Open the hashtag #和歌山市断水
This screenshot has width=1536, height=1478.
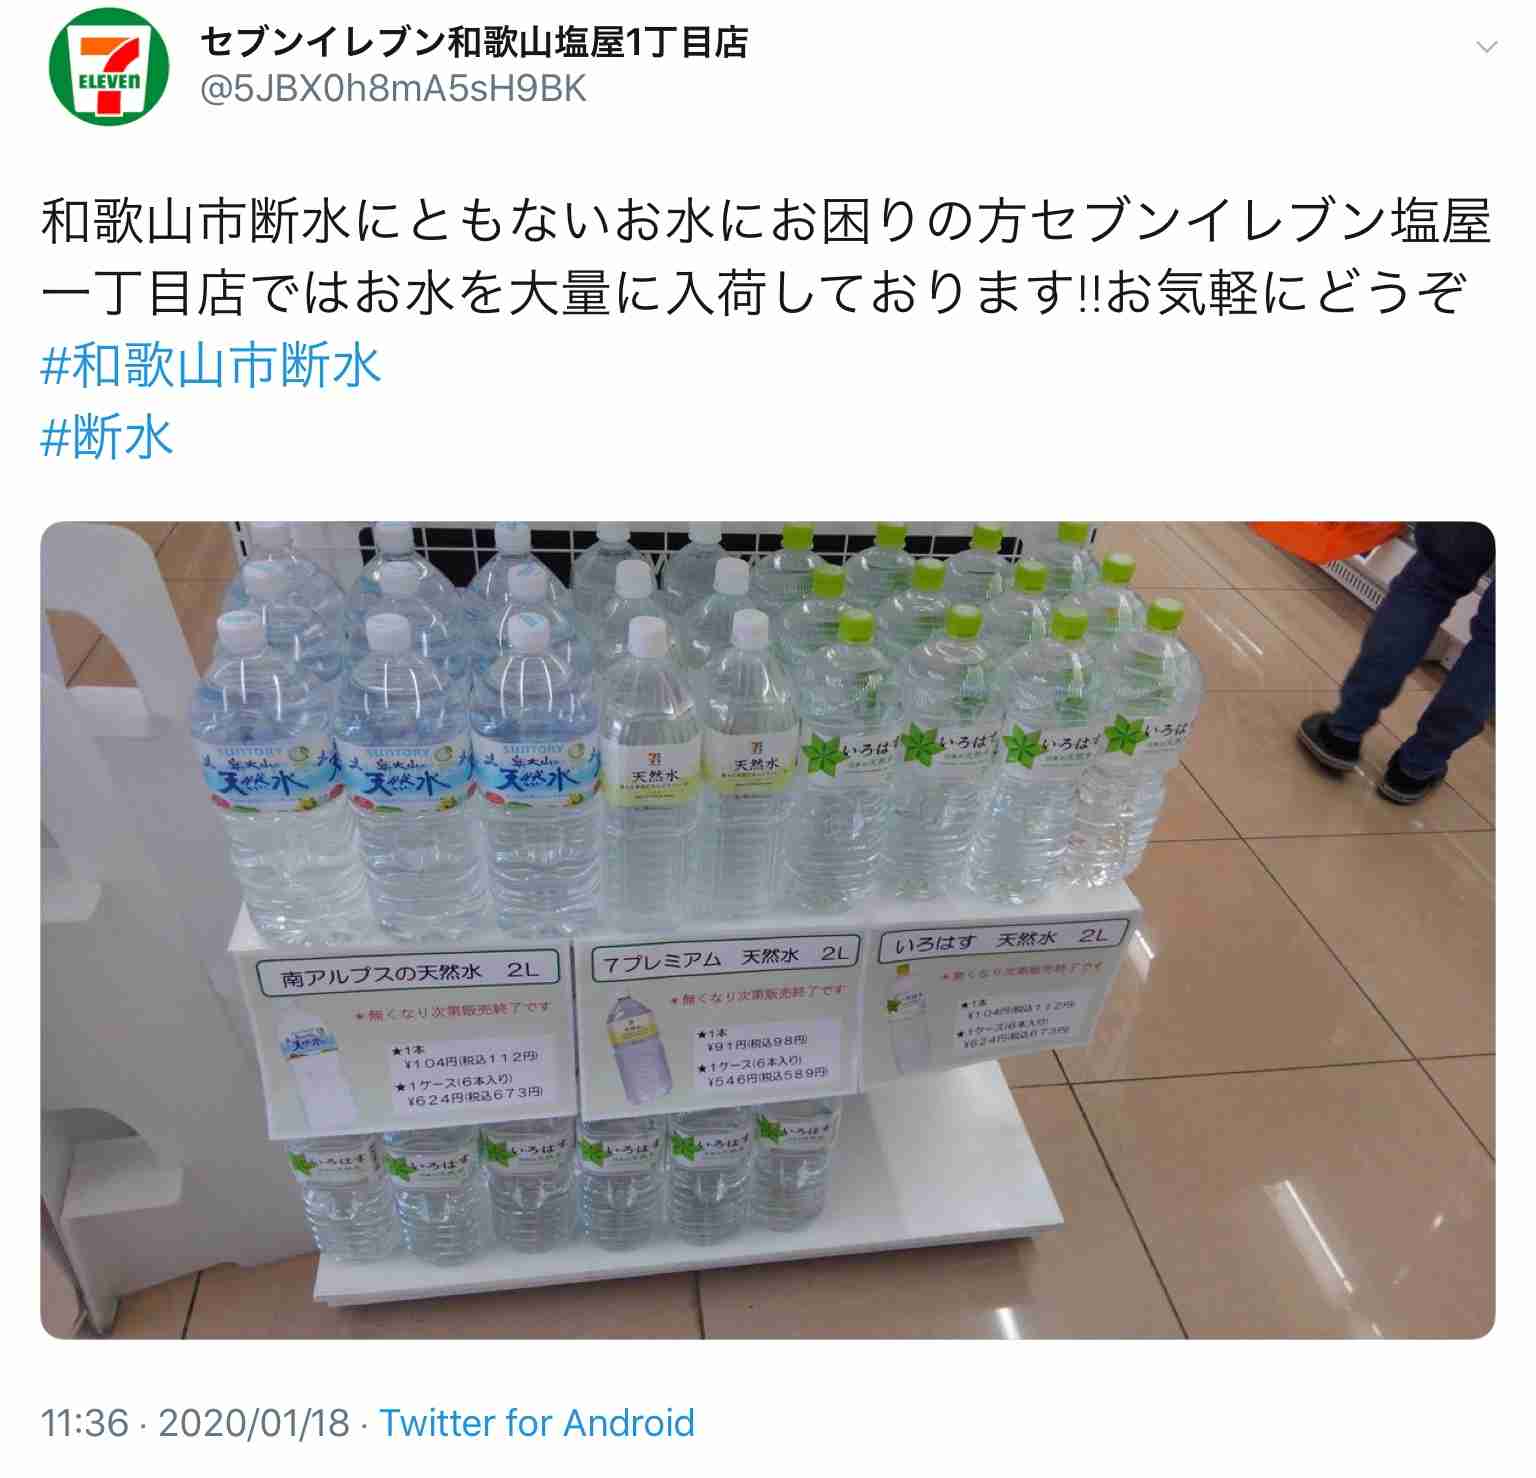211,365
